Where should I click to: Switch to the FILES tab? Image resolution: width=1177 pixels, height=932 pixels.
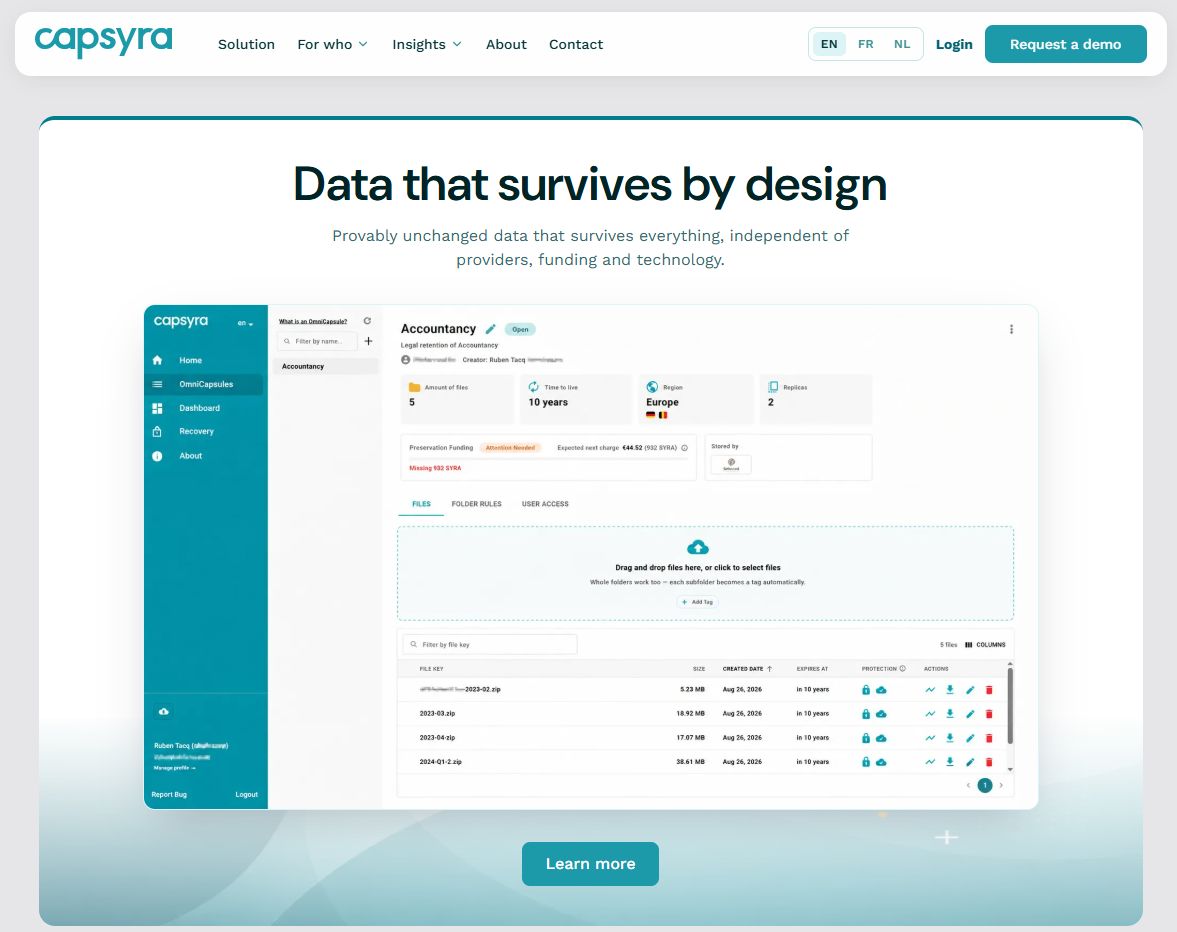coord(421,504)
